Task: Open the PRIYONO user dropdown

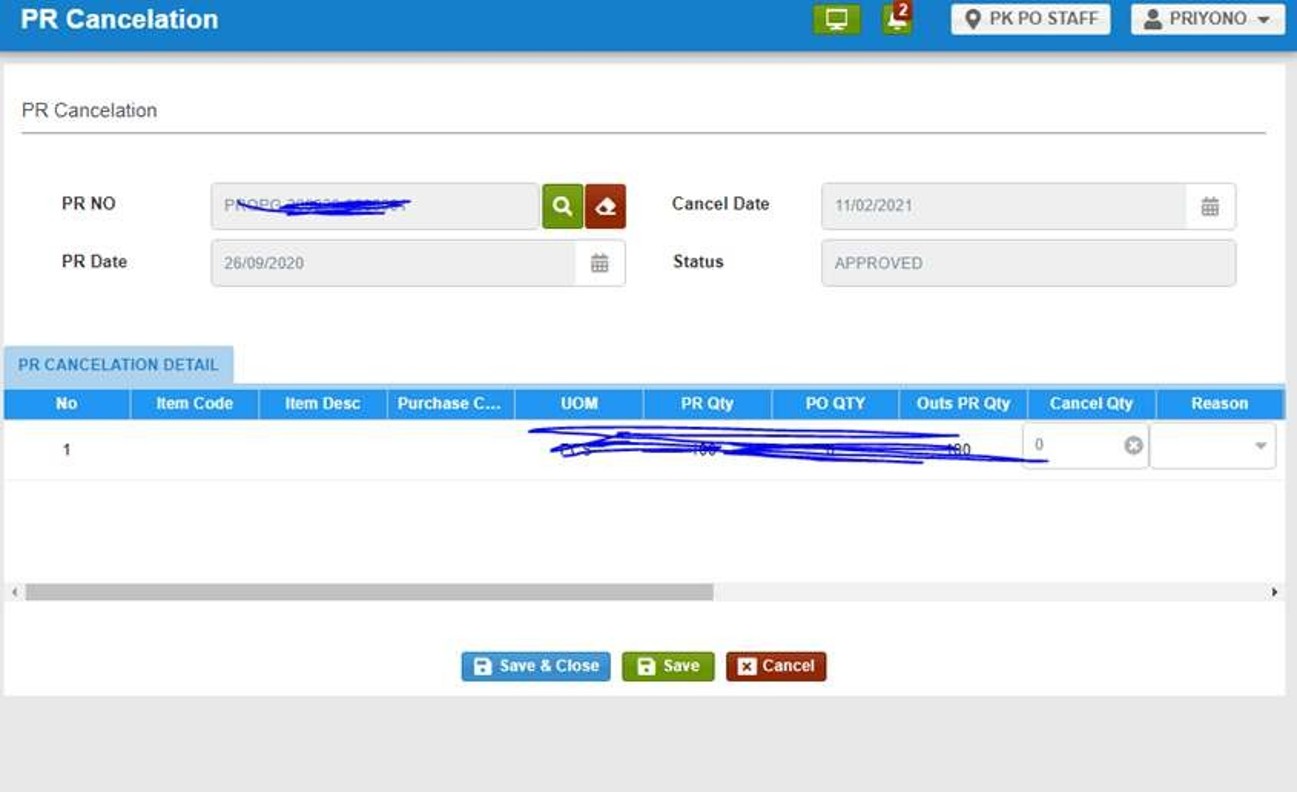Action: coord(1208,19)
